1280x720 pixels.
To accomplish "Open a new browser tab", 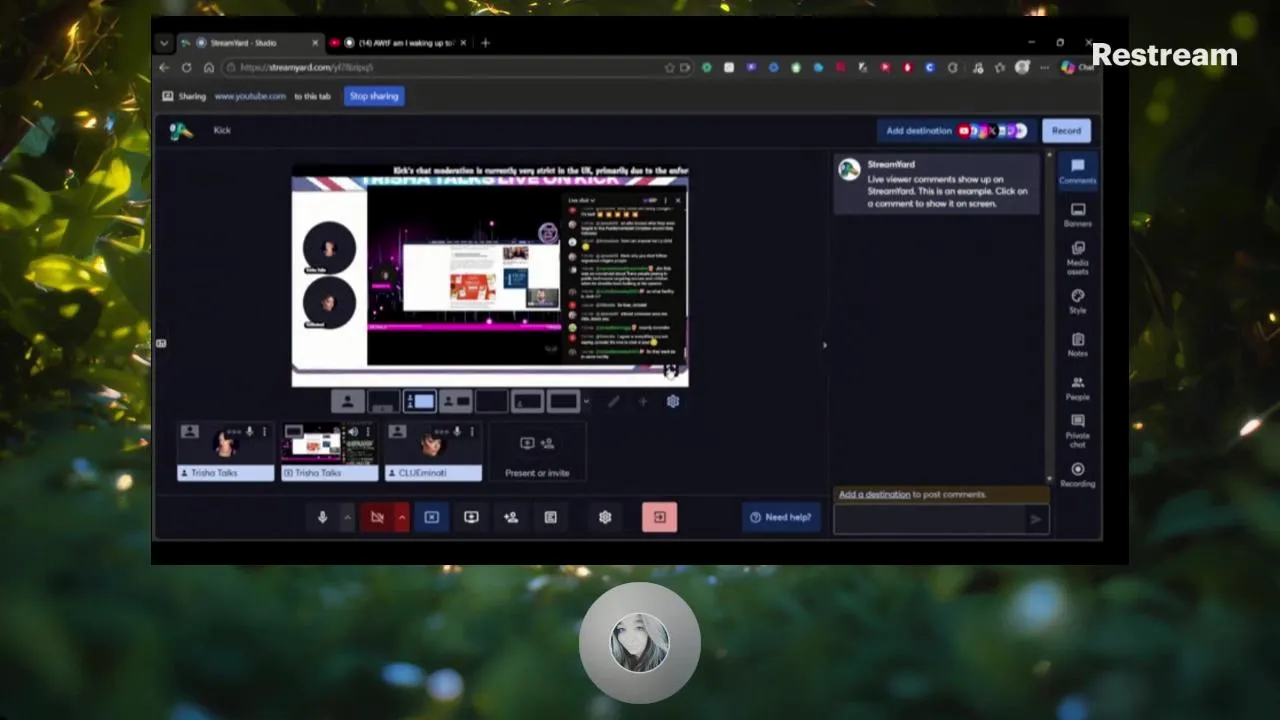I will point(485,43).
